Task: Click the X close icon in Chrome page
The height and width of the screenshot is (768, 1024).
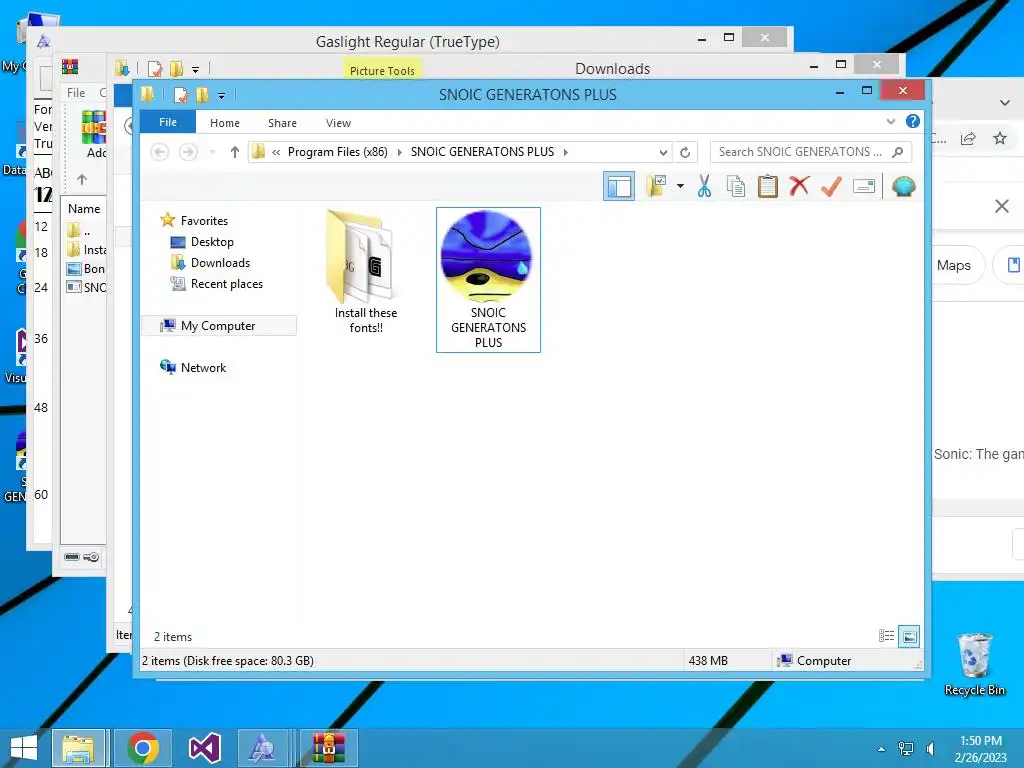Action: [x=1002, y=206]
